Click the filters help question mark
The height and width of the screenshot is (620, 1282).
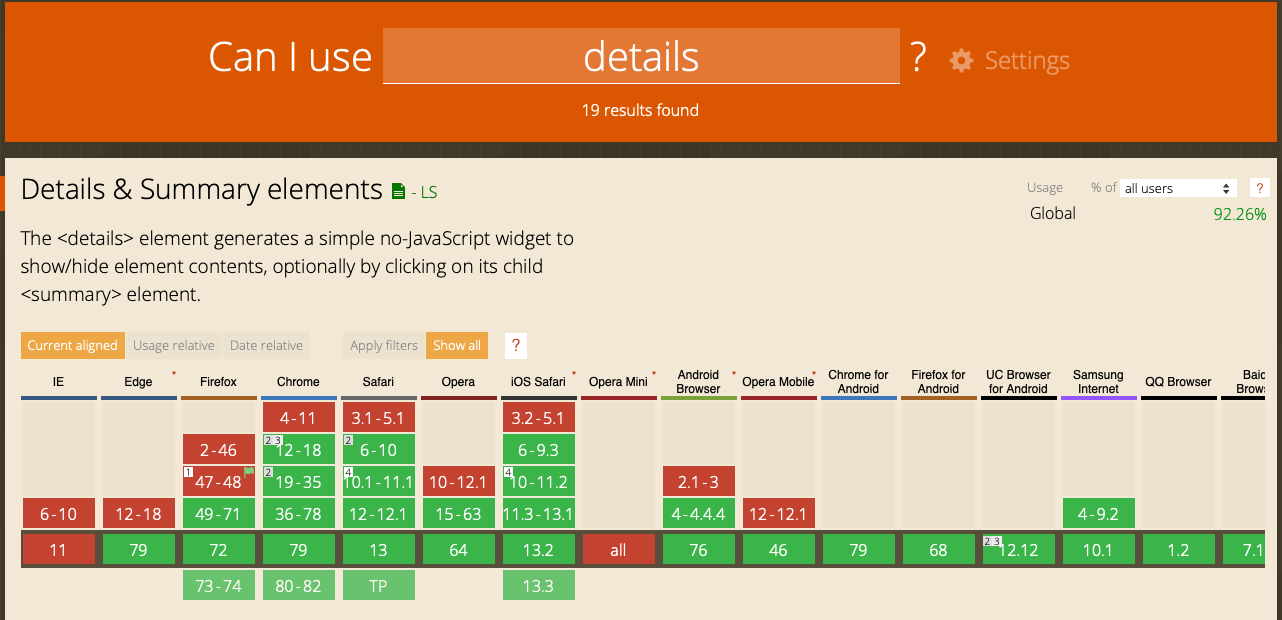tap(516, 345)
